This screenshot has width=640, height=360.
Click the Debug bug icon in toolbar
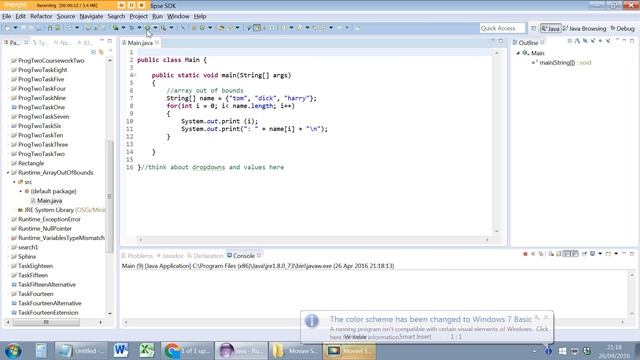pos(131,28)
